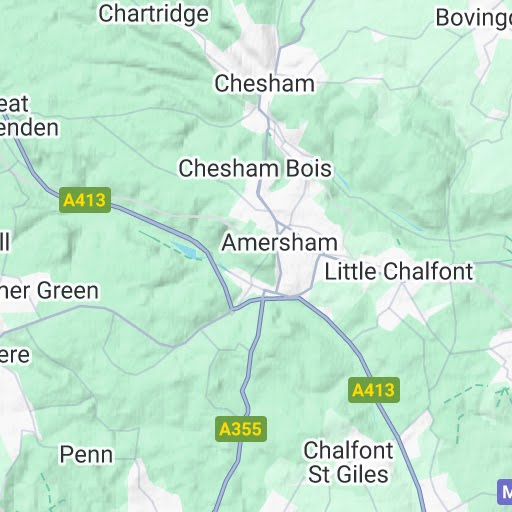Viewport: 512px width, 512px height.
Task: Click the Penn village label
Action: [86, 455]
